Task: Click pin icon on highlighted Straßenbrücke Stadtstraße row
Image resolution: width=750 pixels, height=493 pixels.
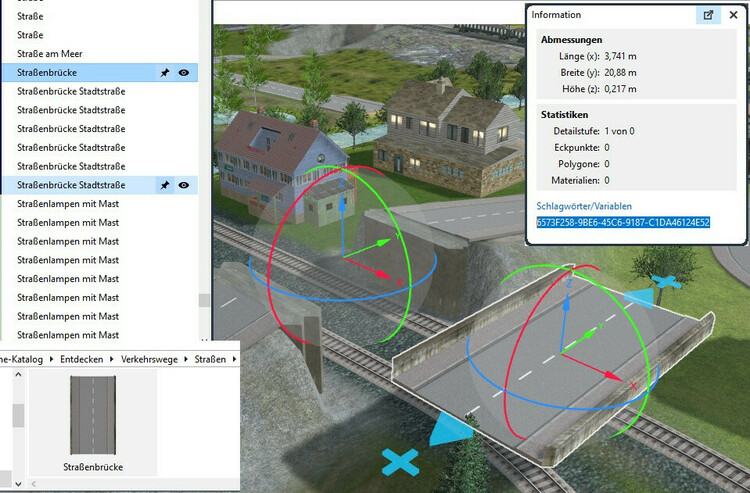Action: [165, 185]
